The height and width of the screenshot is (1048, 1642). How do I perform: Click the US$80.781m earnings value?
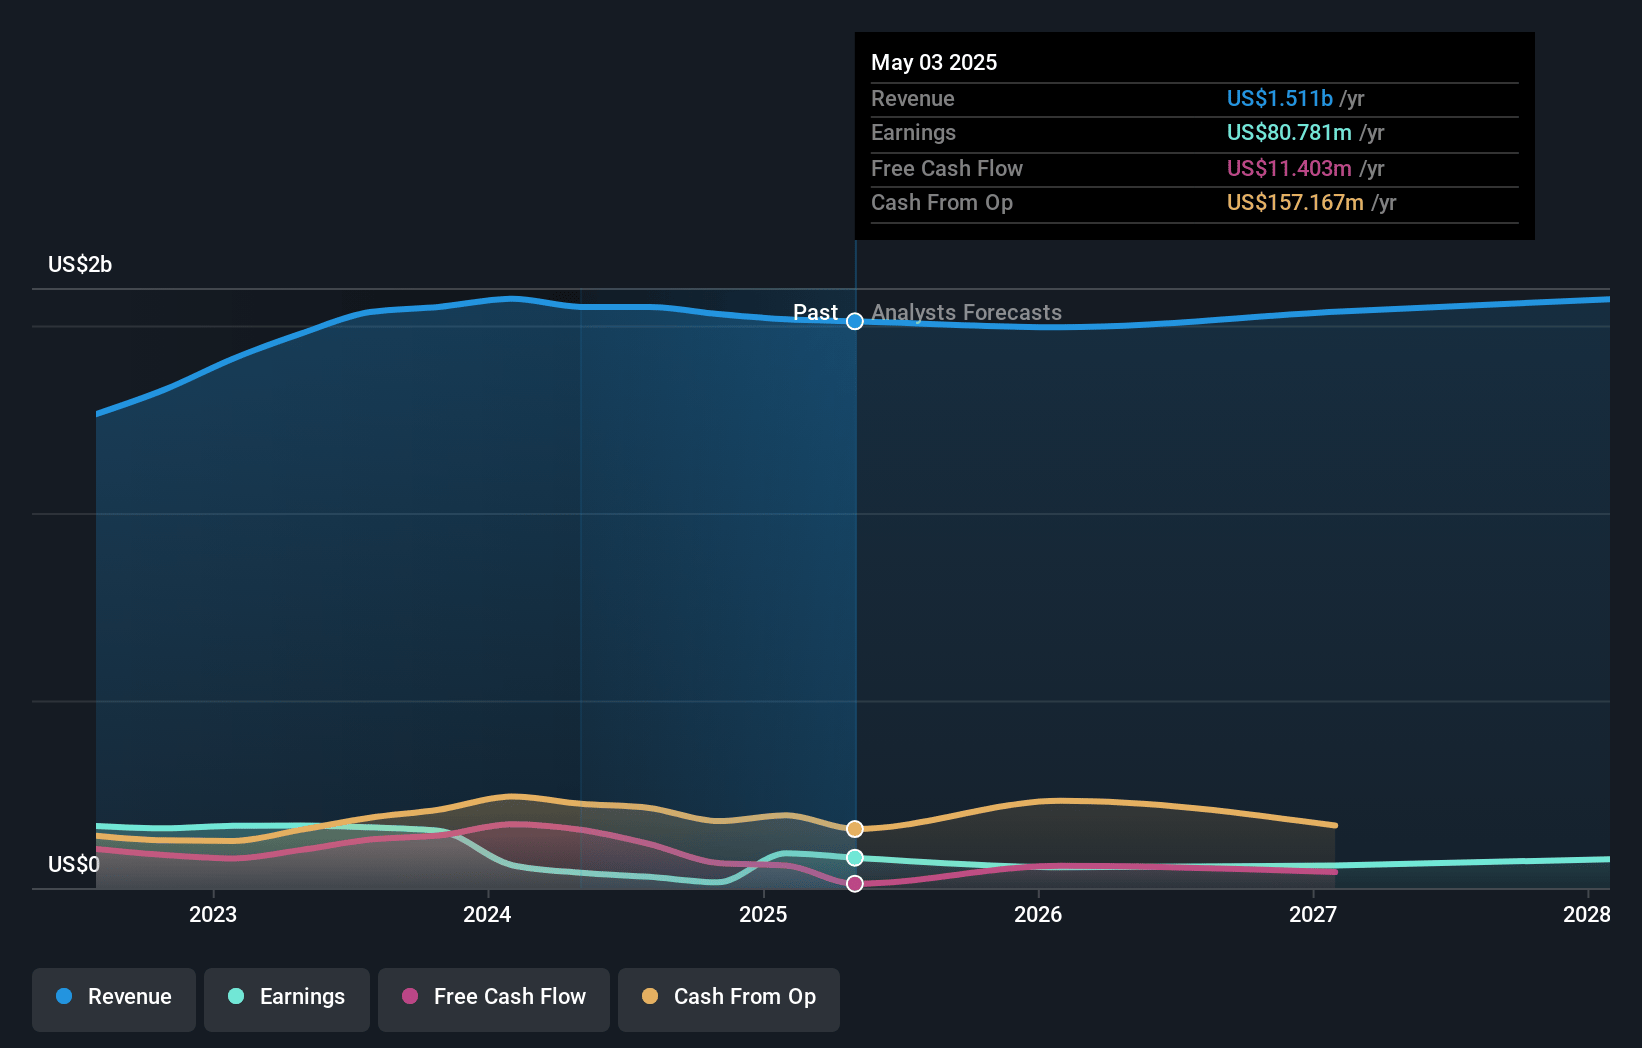pyautogui.click(x=1289, y=132)
